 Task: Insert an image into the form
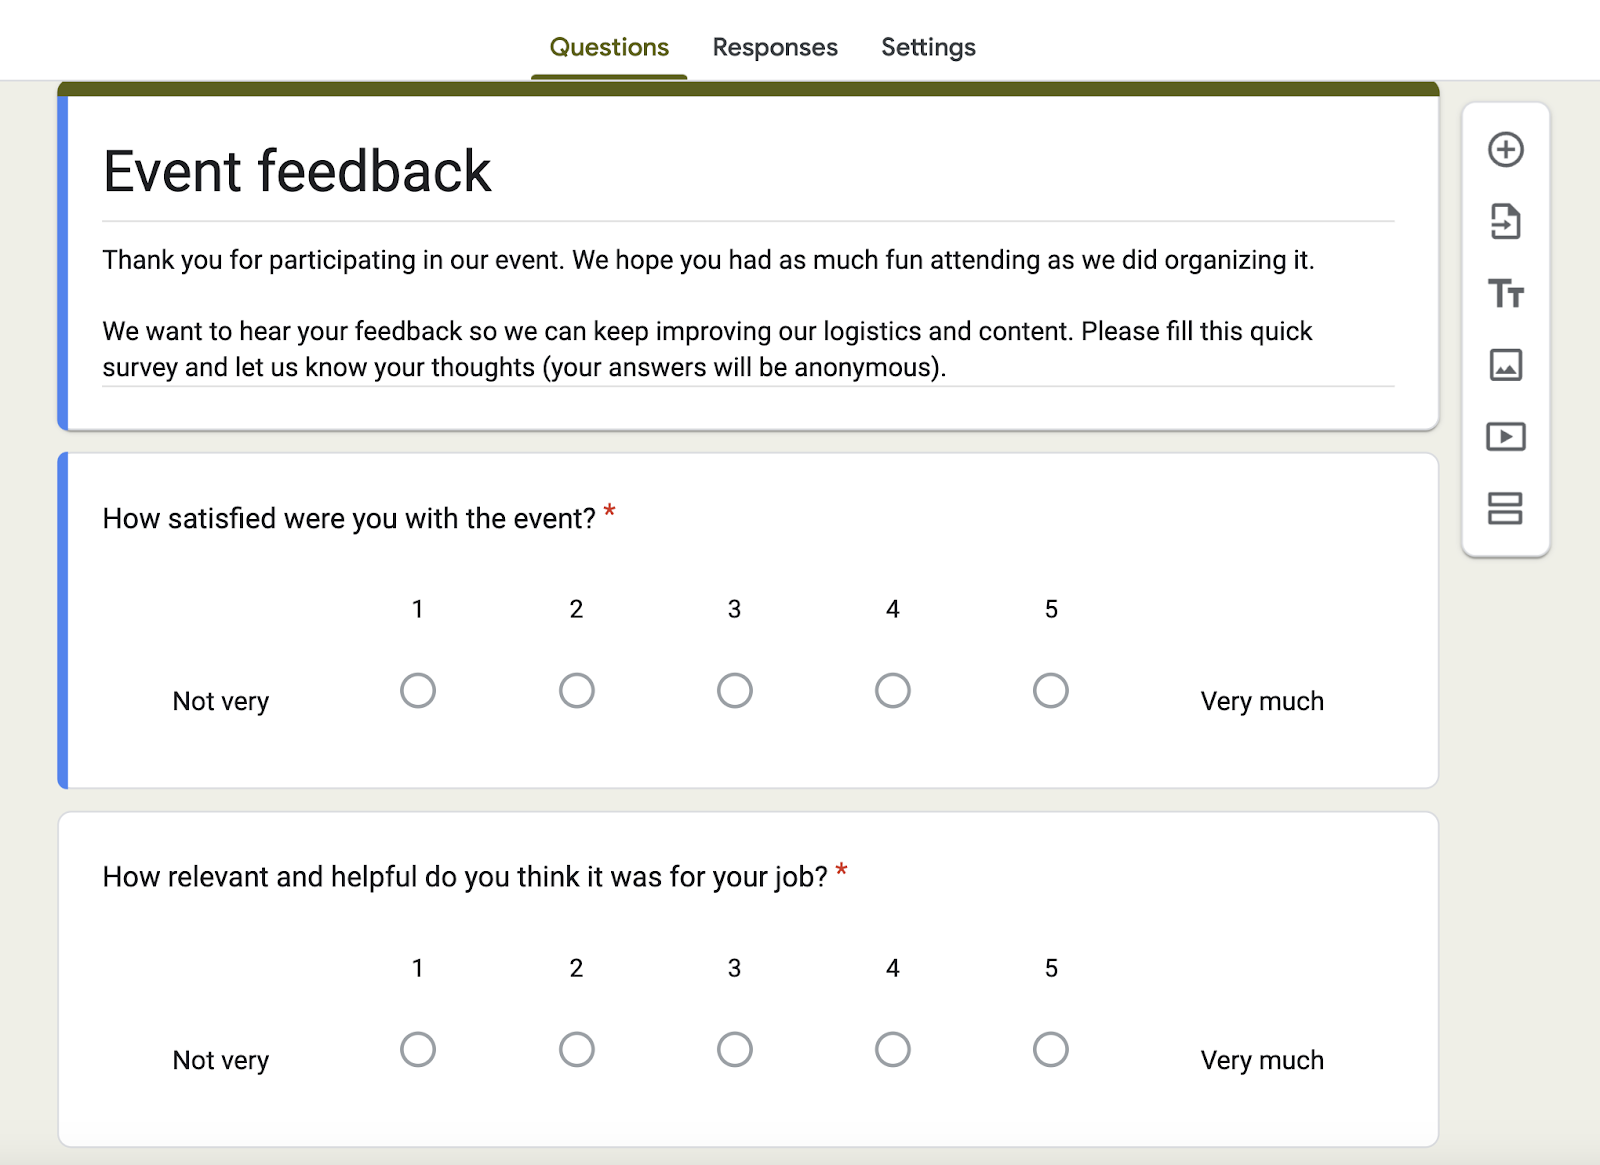tap(1506, 366)
